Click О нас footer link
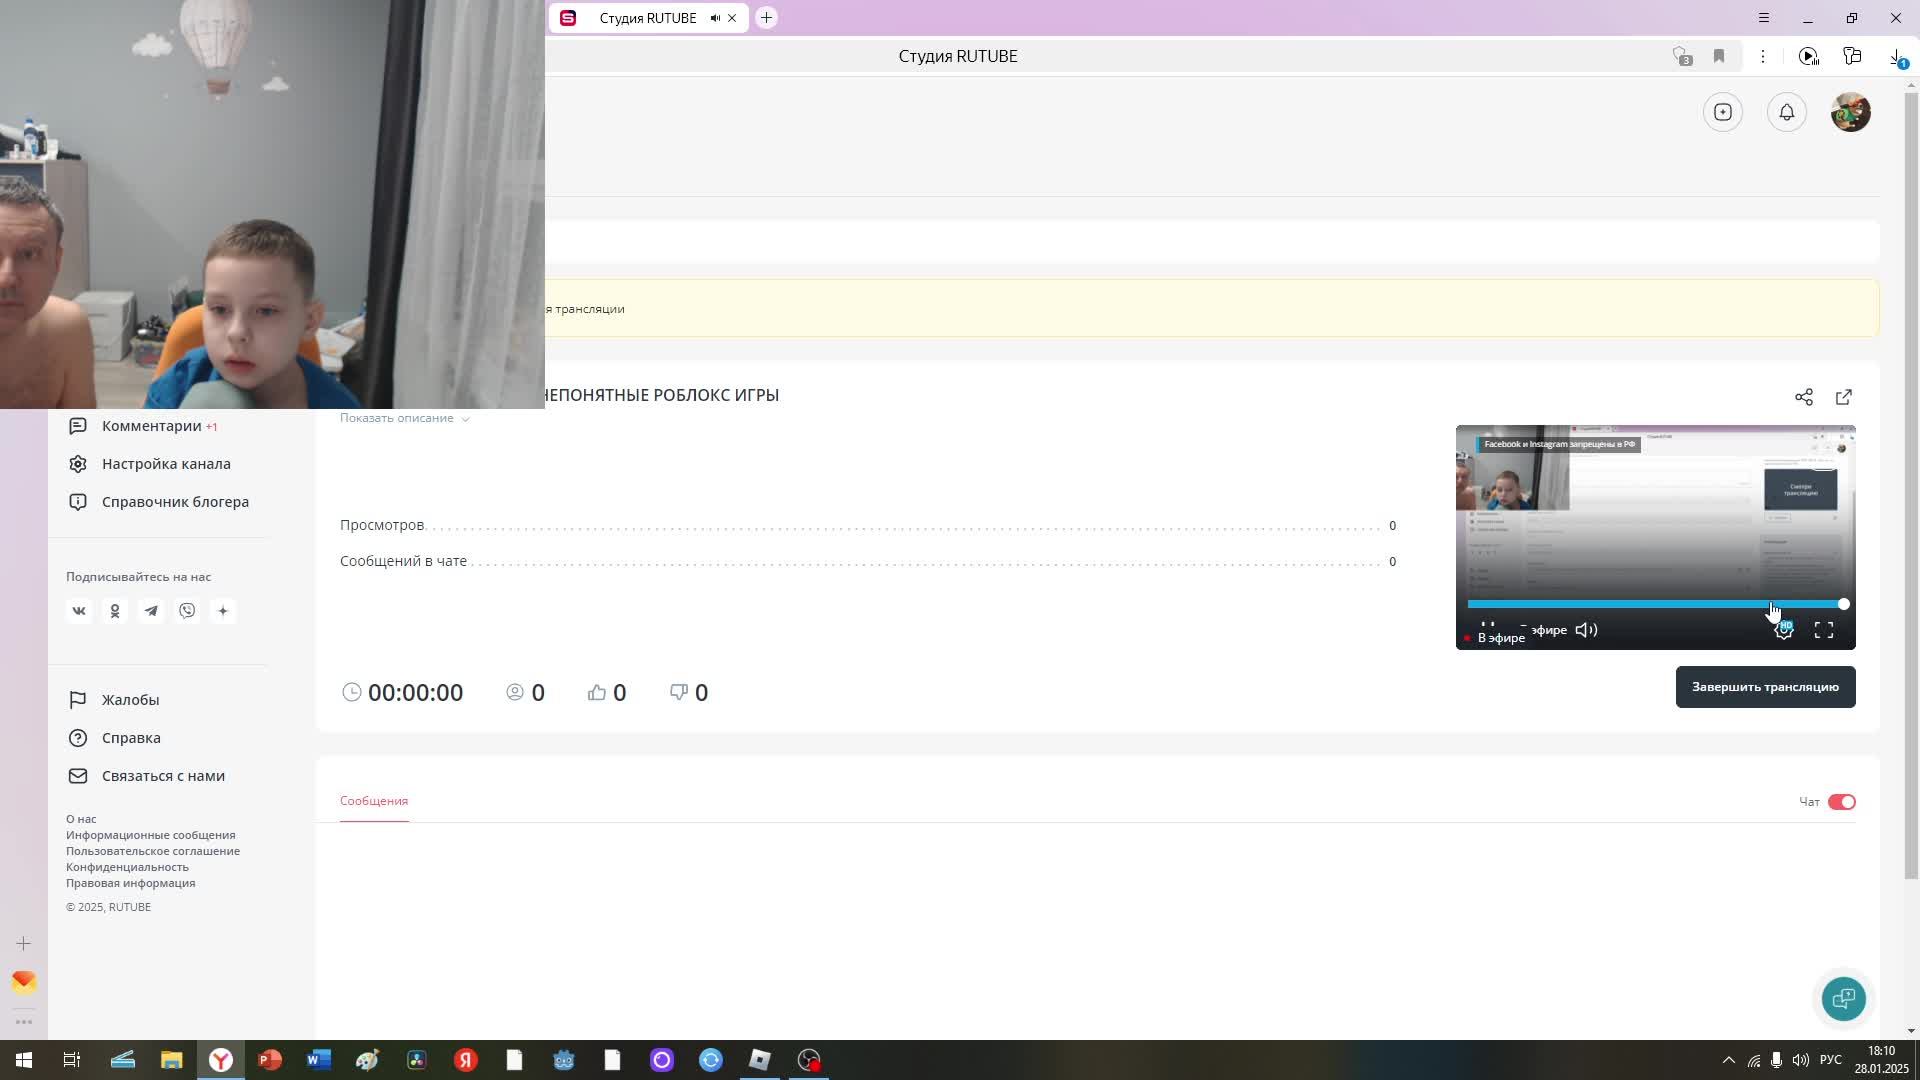The image size is (1920, 1080). 81,819
